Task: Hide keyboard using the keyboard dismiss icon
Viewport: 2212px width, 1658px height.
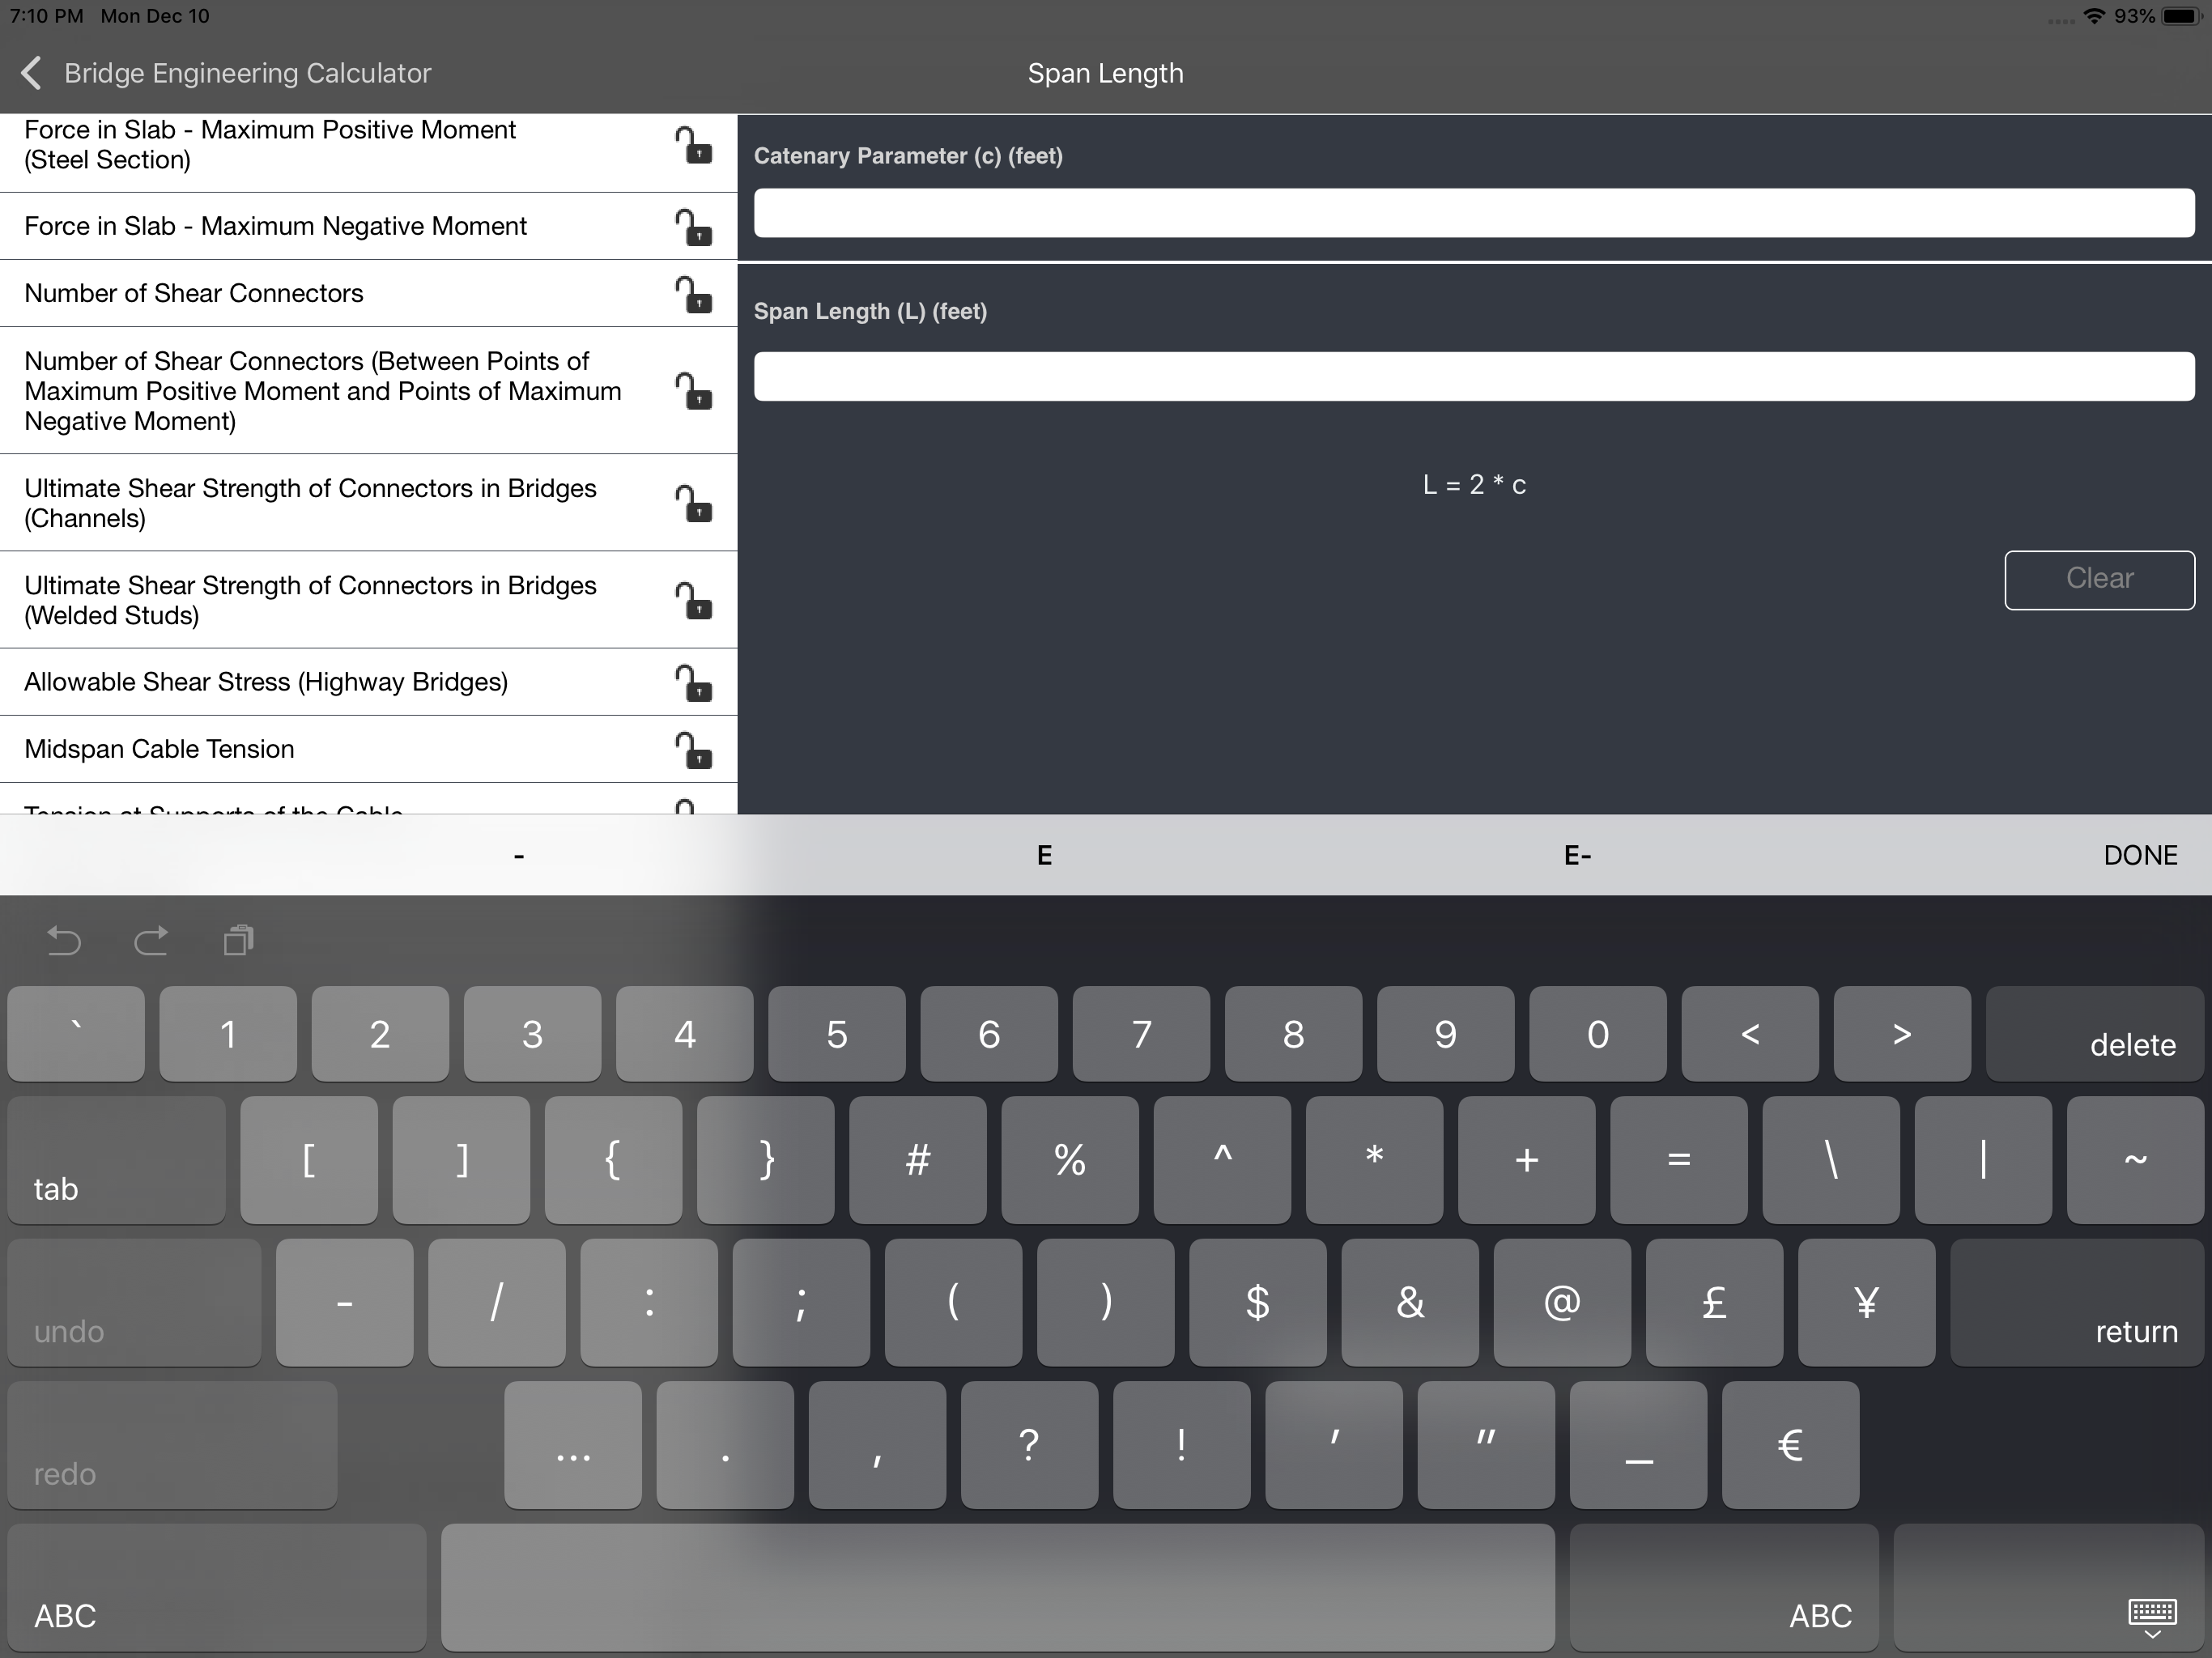Action: tap(2151, 1616)
